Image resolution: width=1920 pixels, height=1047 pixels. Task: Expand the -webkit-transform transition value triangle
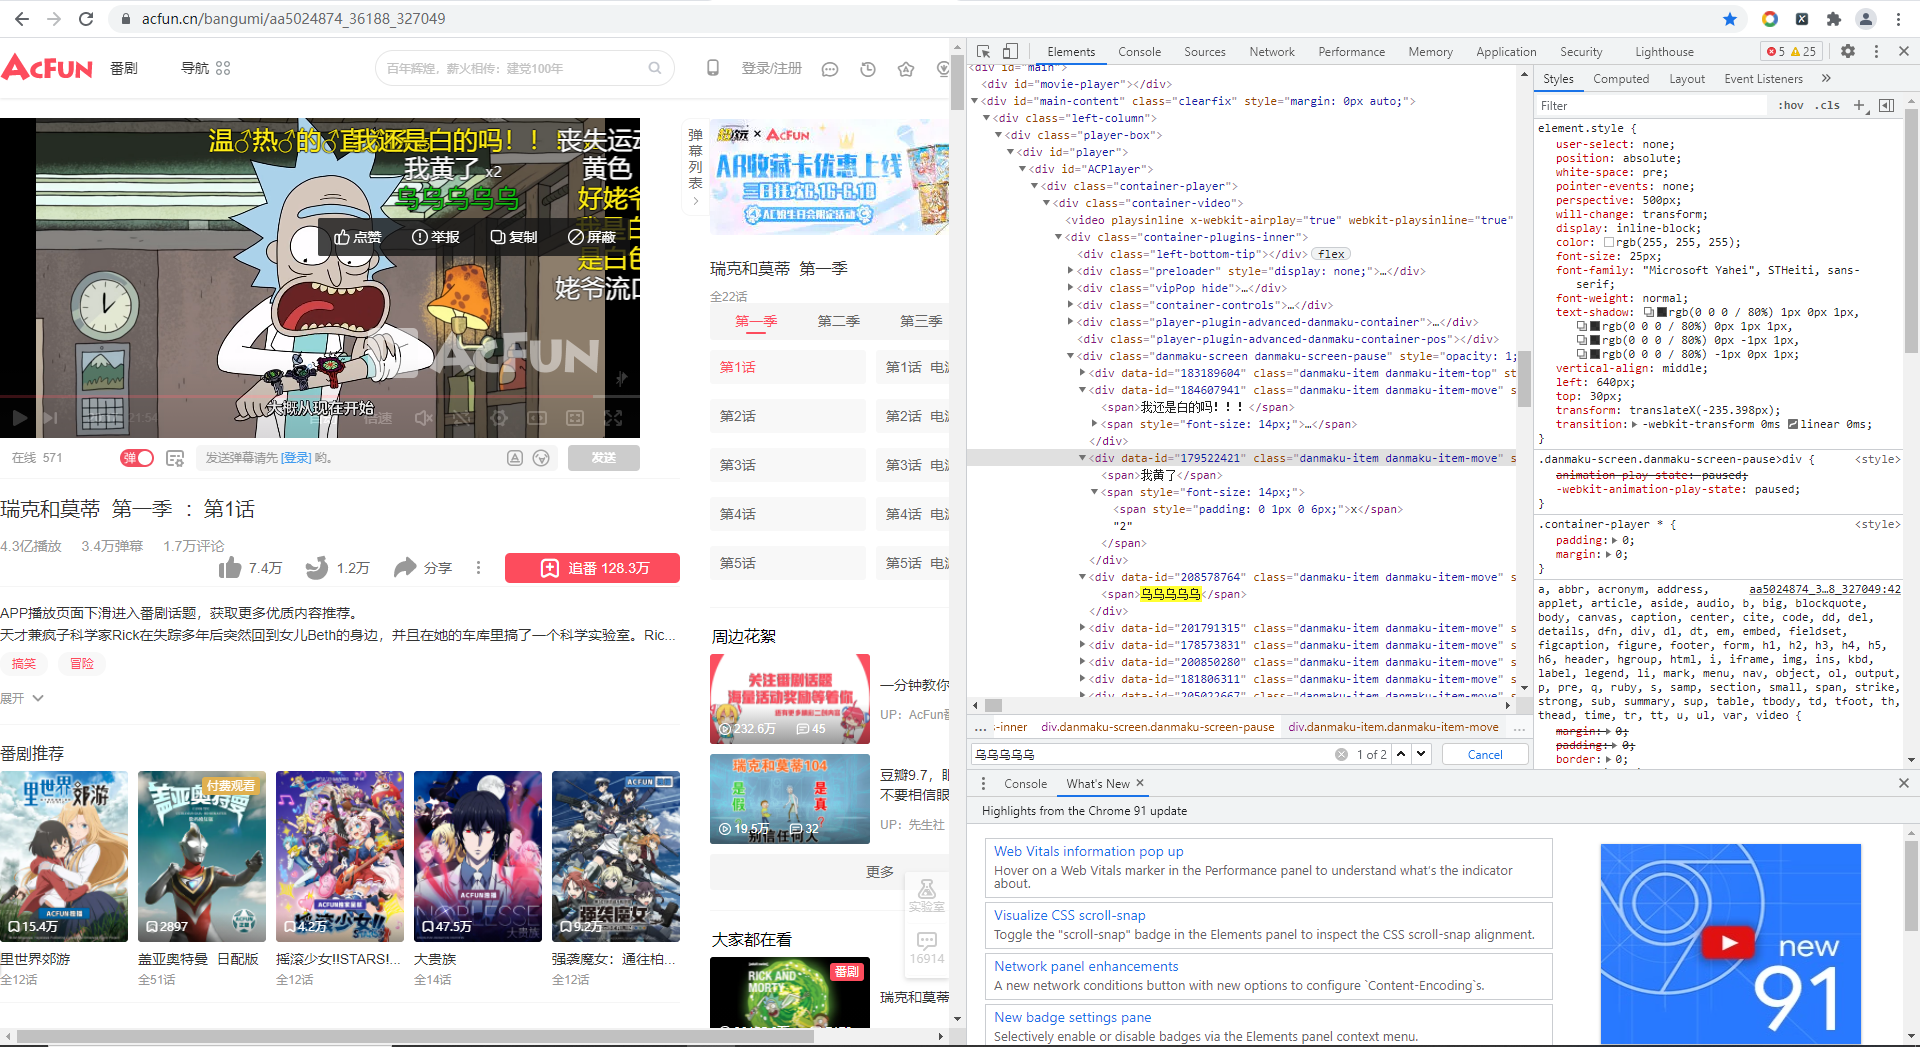click(1634, 424)
